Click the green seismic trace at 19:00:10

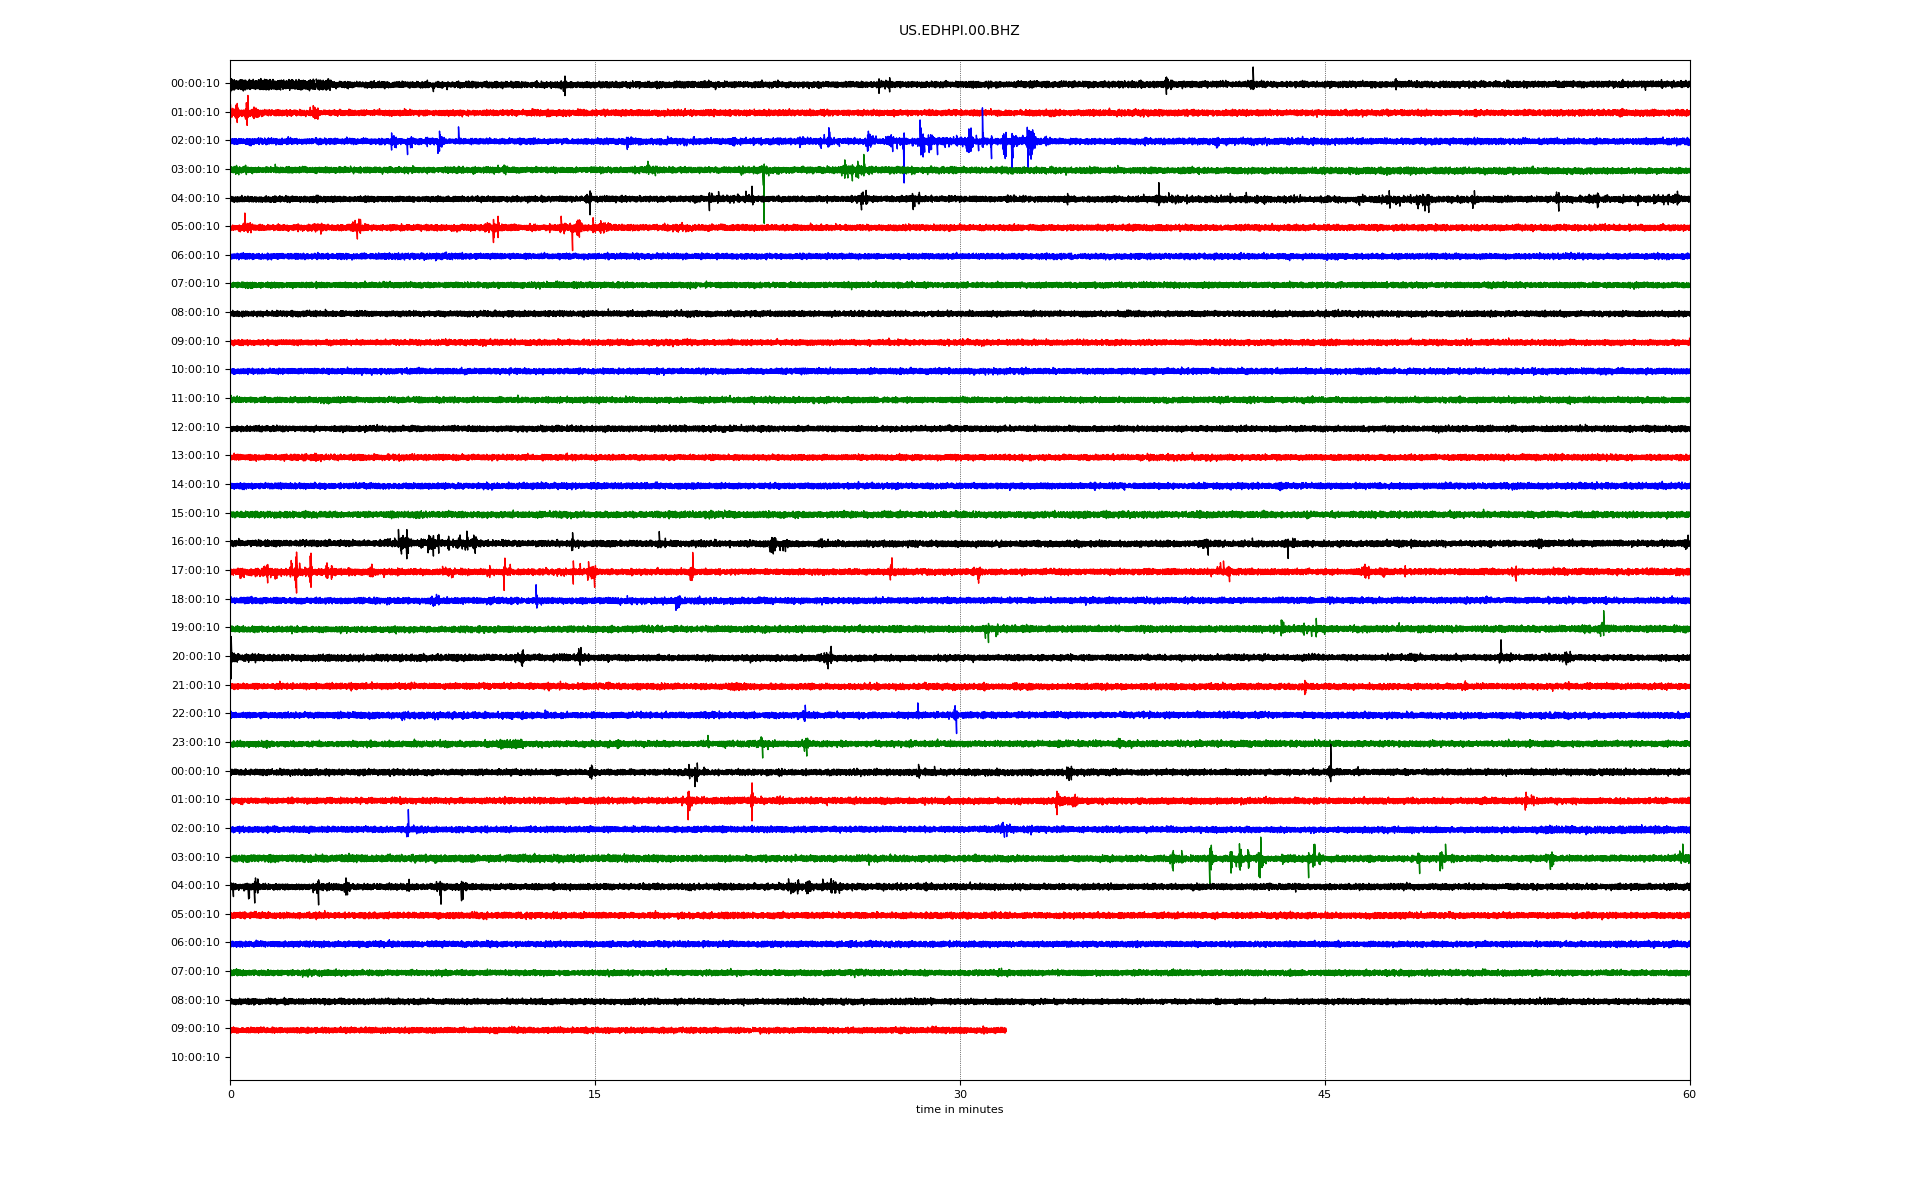click(x=960, y=629)
